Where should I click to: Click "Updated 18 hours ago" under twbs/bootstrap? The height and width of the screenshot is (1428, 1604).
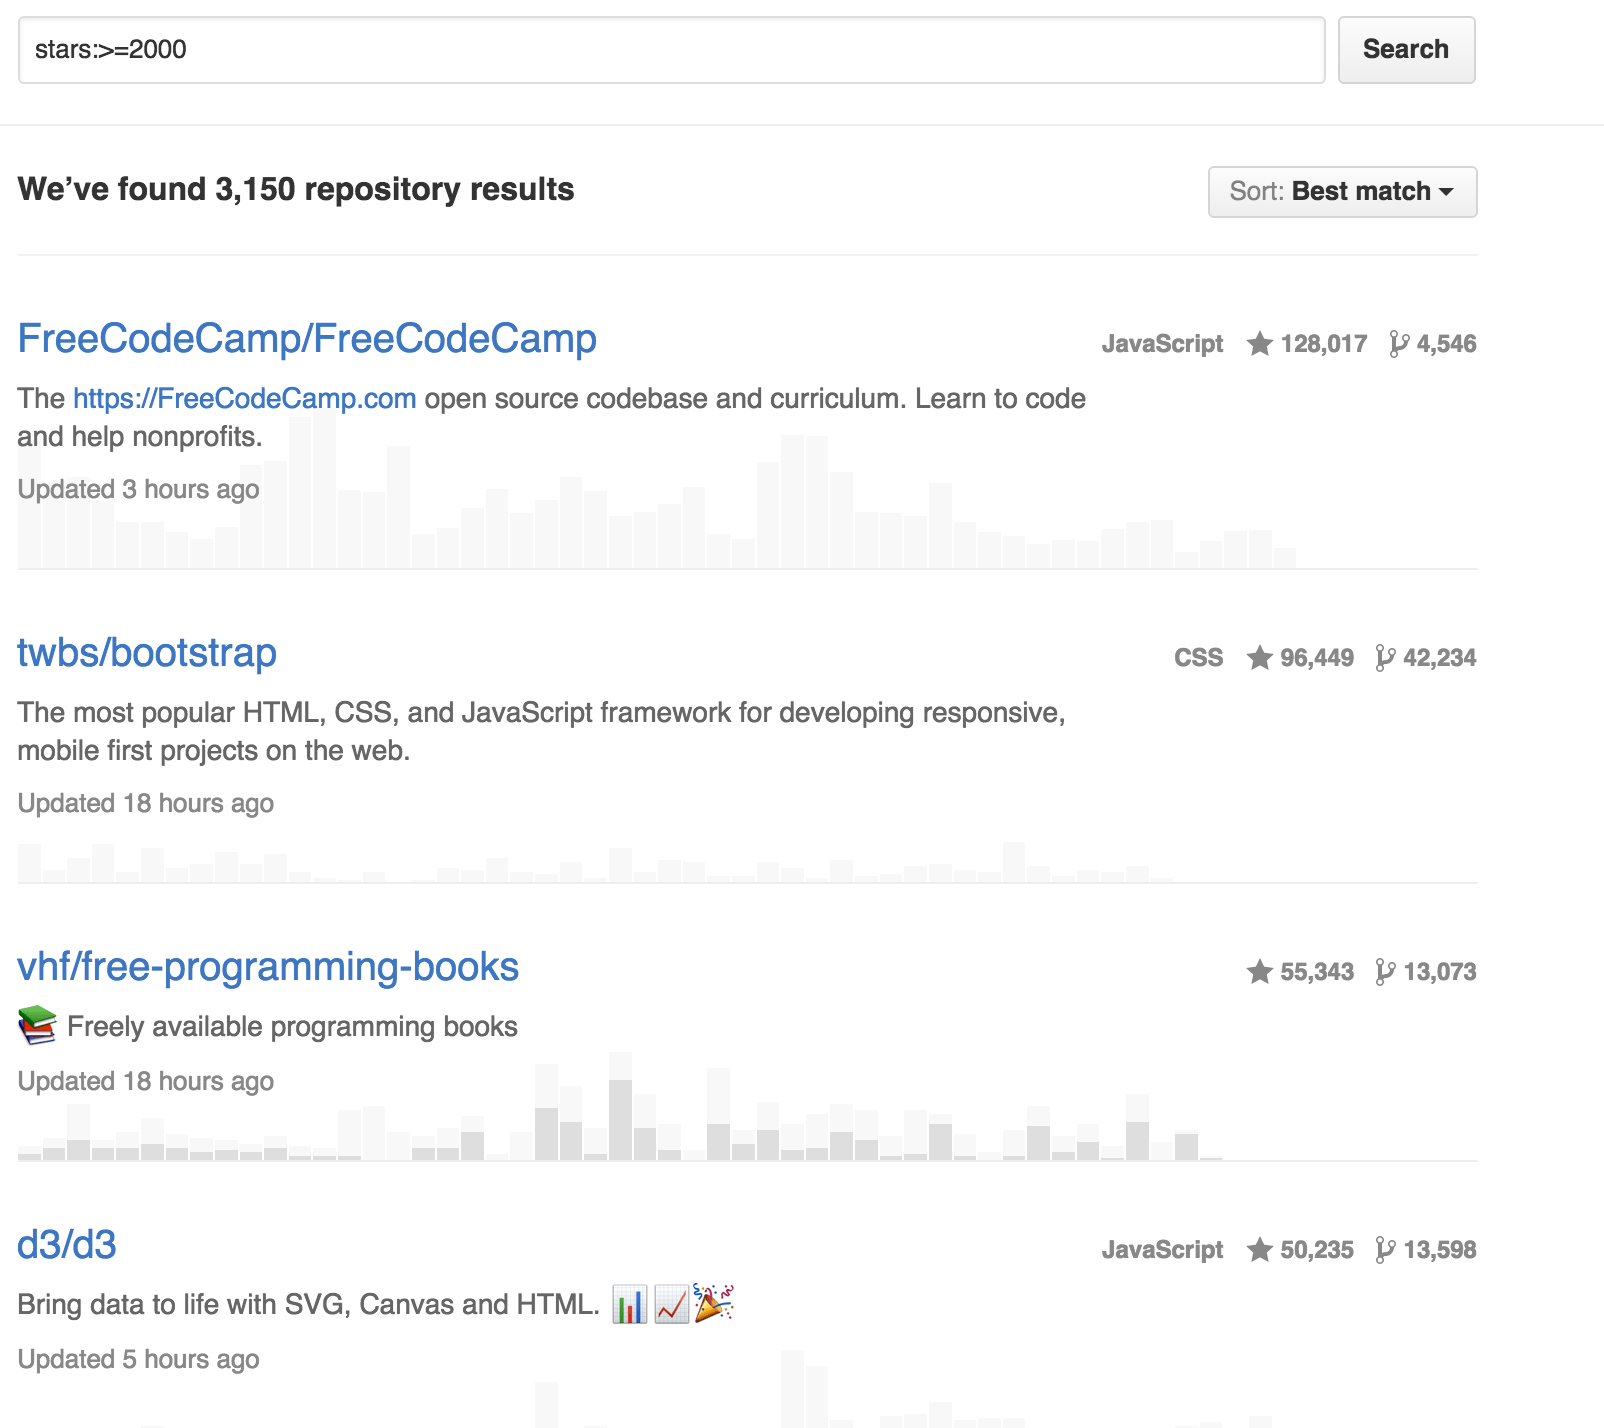click(x=146, y=803)
